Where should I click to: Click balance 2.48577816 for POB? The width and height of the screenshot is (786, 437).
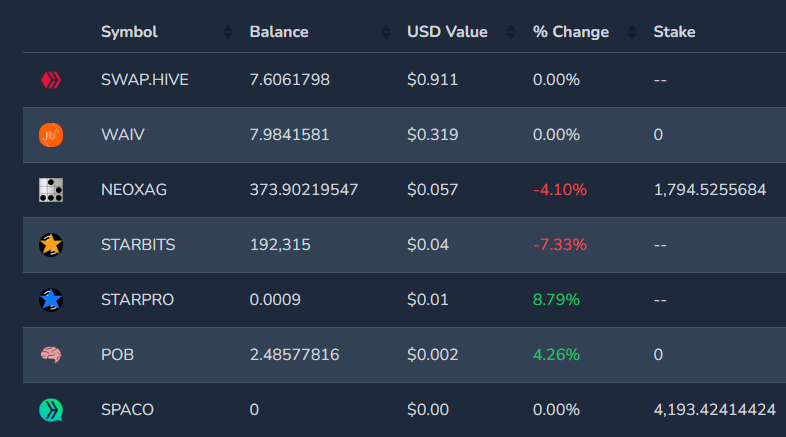(x=294, y=355)
